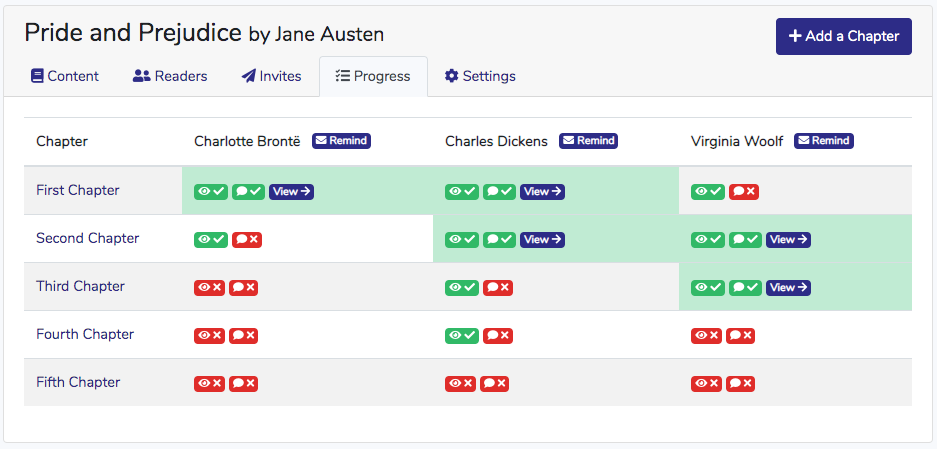Click Charlotte Brontë's Second Chapter red comment badge
This screenshot has width=937, height=449.
(x=246, y=239)
